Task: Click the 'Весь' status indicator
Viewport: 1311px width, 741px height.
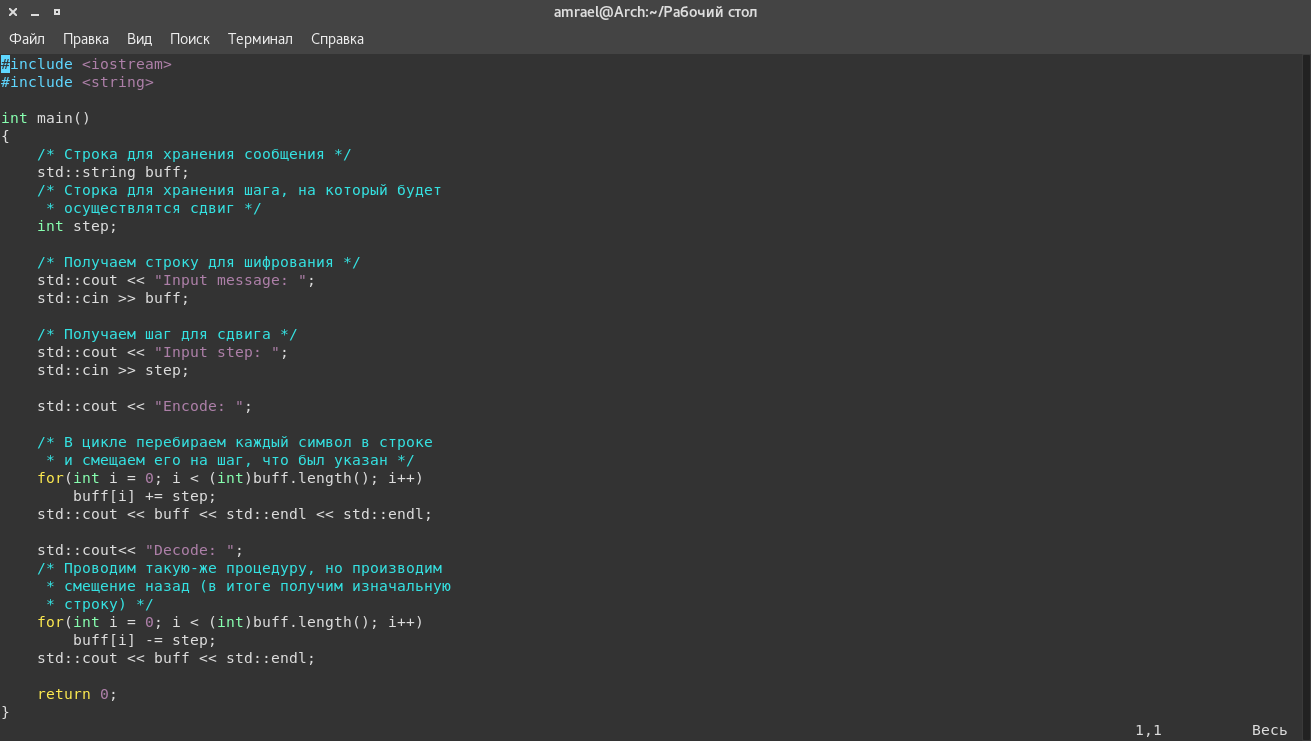Action: [1270, 730]
